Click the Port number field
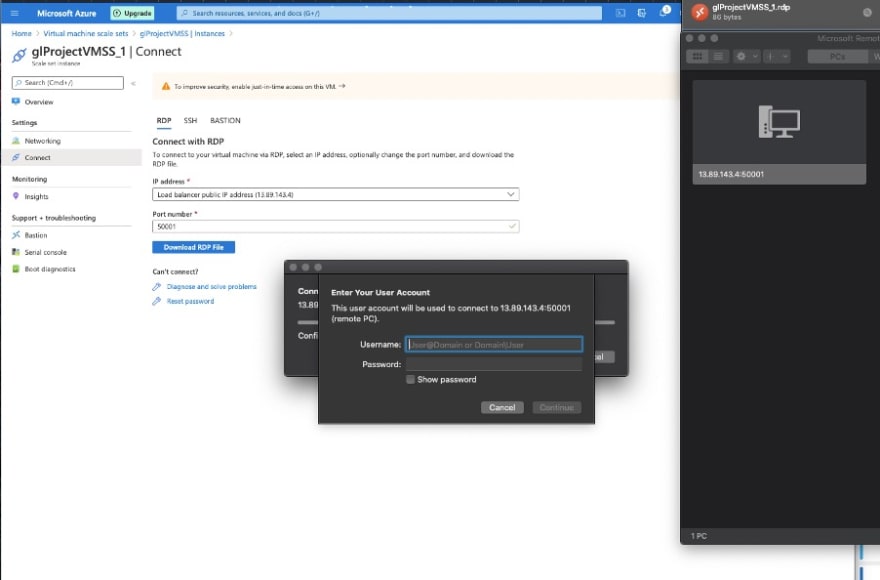Screen dimensions: 880x580 click(336, 226)
